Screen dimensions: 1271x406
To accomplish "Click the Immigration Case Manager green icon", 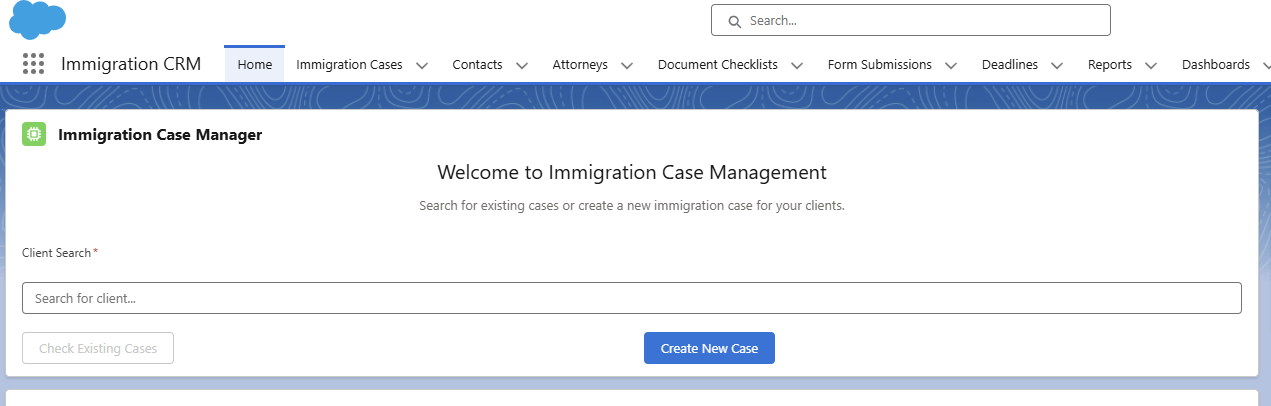I will coord(34,134).
